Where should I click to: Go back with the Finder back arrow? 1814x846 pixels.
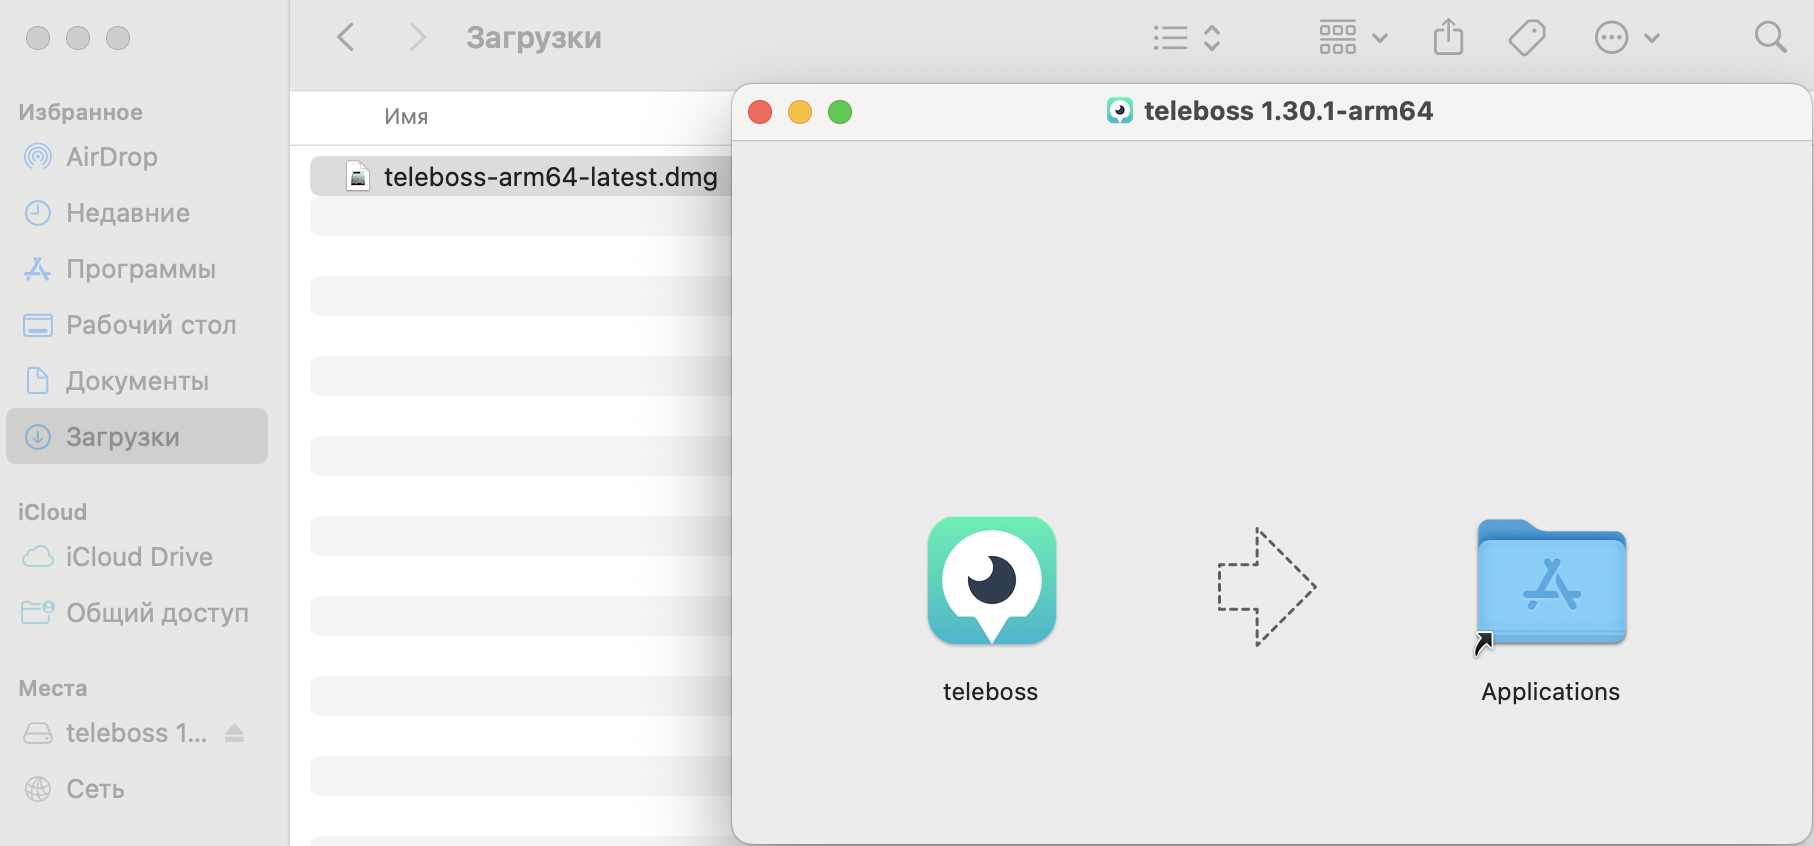pos(346,38)
